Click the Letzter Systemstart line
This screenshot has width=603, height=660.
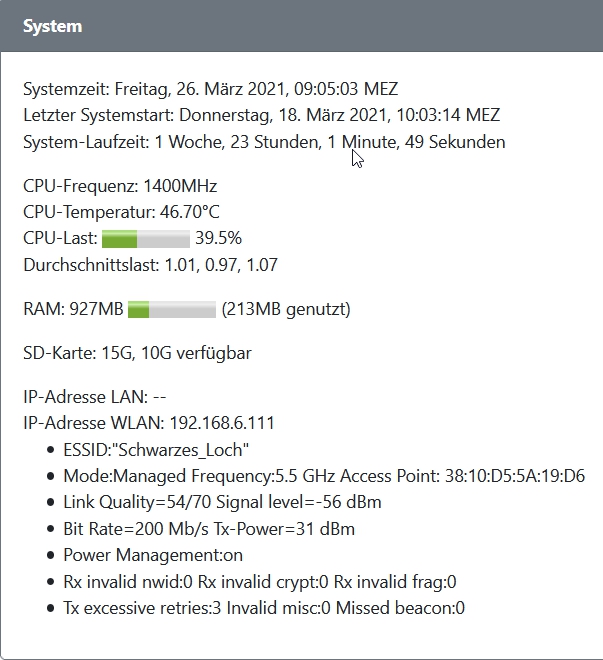tap(261, 116)
